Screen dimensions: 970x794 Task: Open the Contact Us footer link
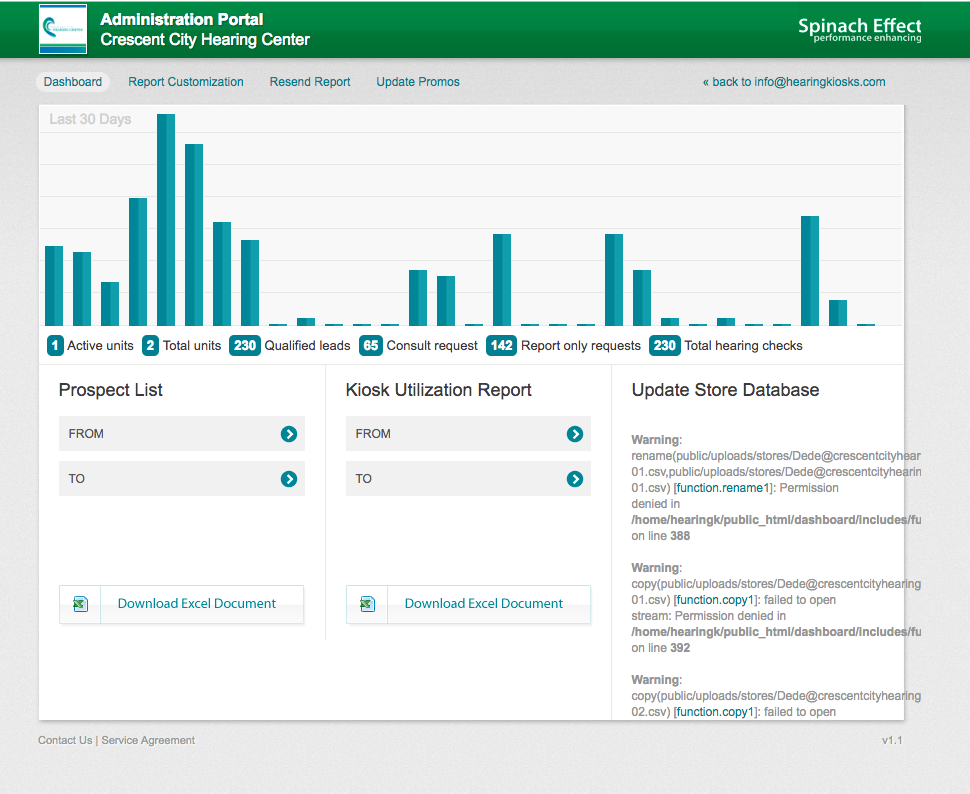[65, 740]
